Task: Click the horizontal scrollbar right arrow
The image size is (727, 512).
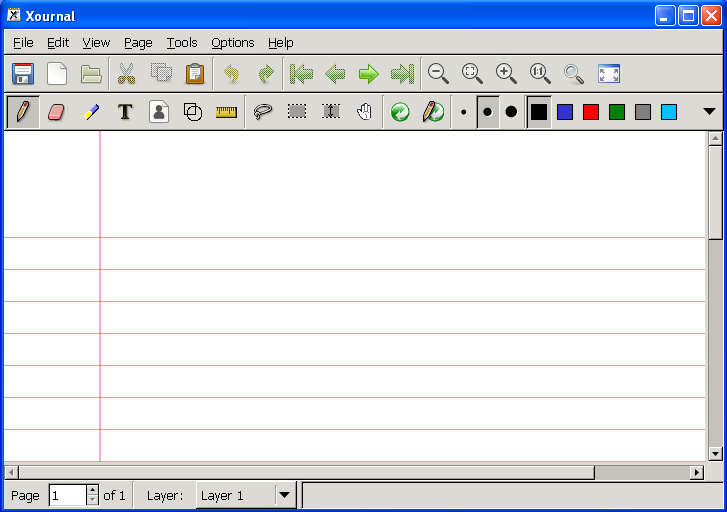Action: (x=696, y=473)
